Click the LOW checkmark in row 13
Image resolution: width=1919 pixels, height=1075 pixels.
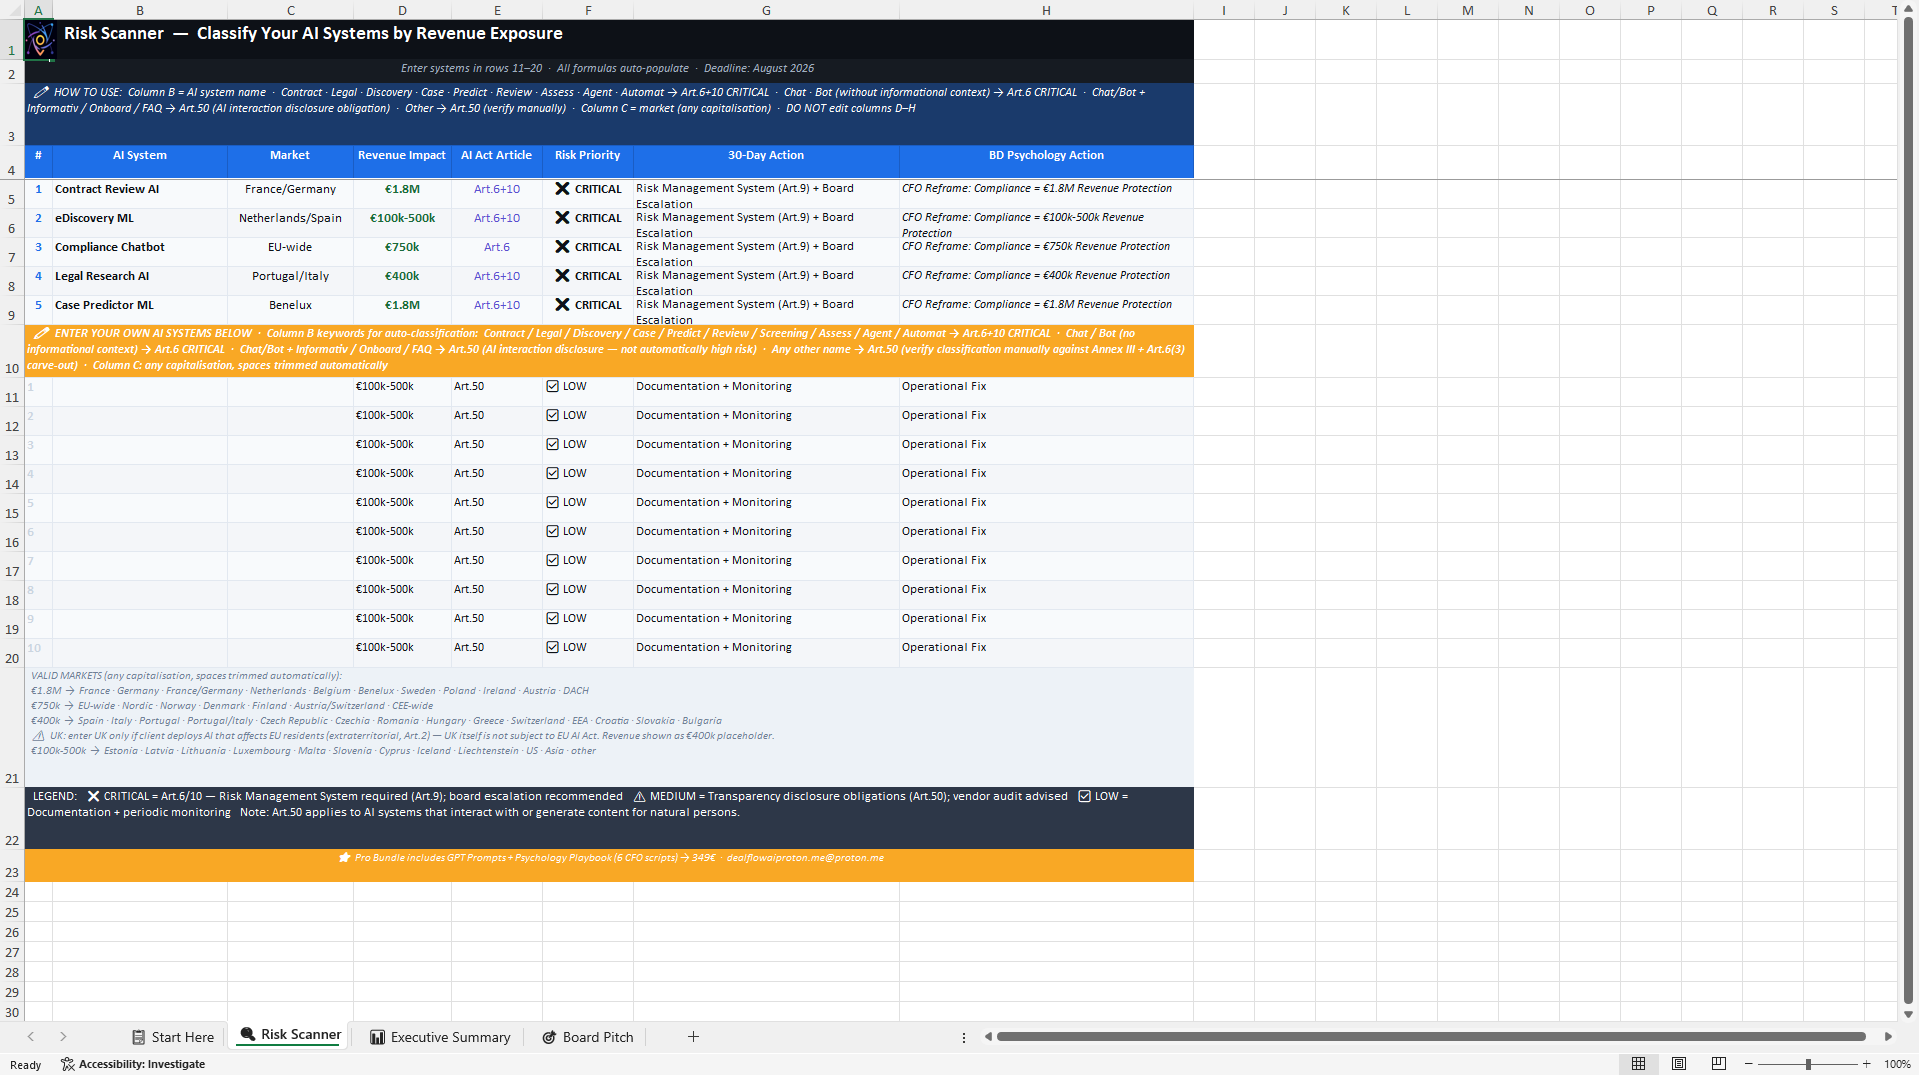(x=553, y=444)
